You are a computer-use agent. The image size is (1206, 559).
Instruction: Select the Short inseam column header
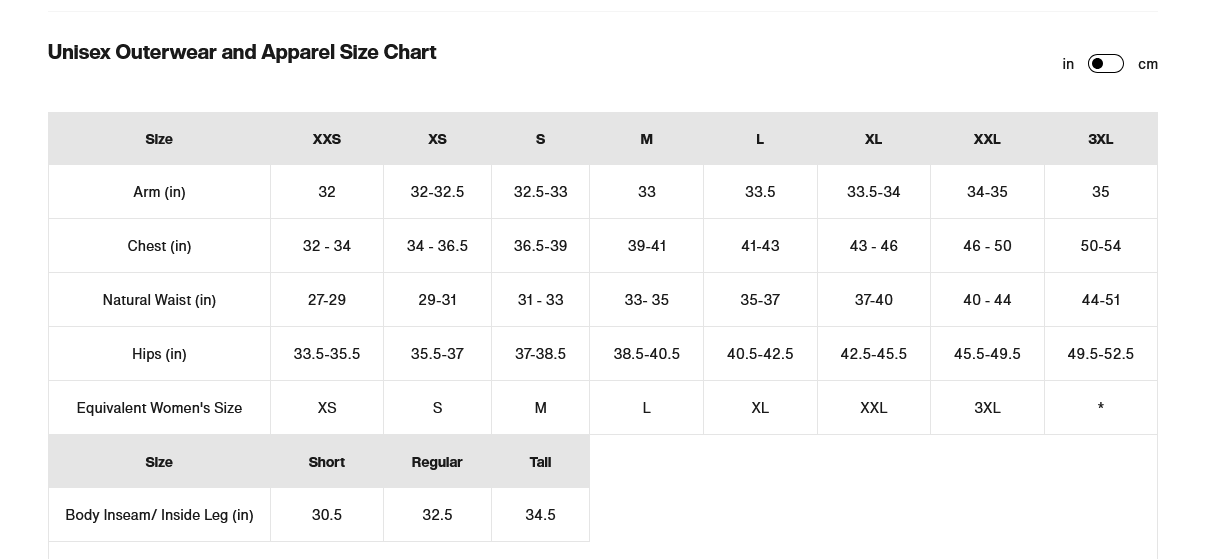point(327,462)
